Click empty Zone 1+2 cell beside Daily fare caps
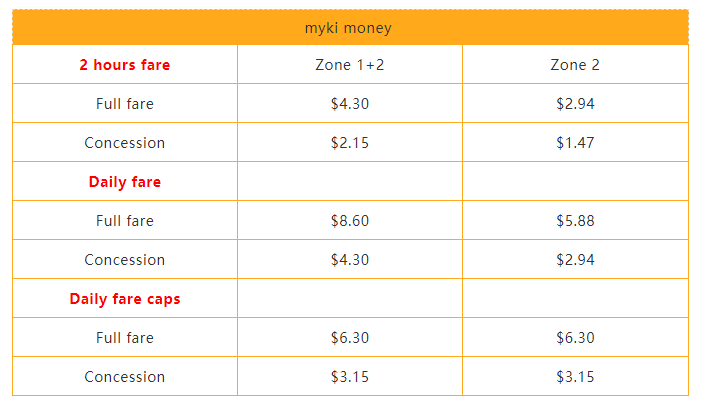Viewport: 701px width, 411px height. [350, 299]
